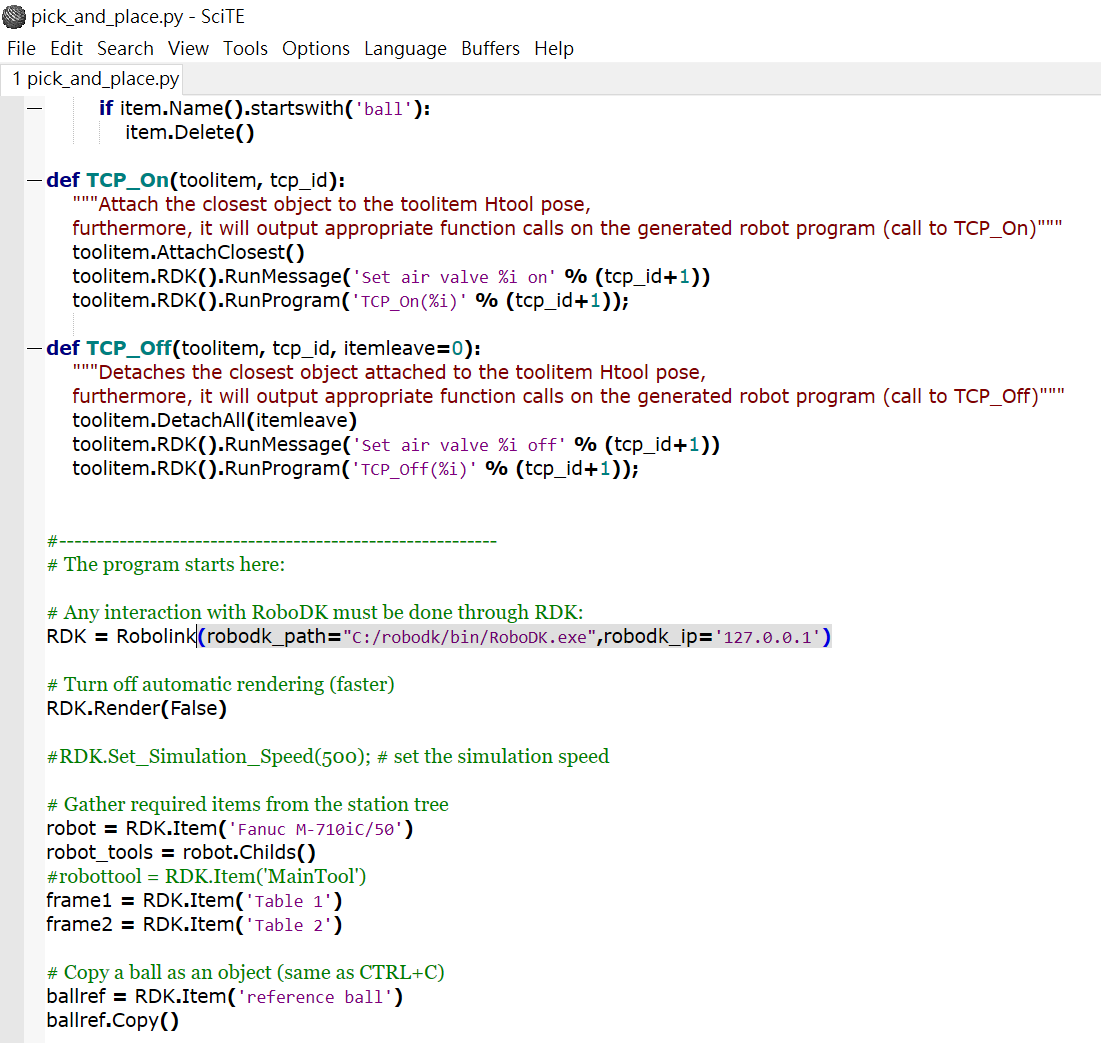Click the '# Copy a ball as an object' comment
This screenshot has height=1043, width=1101.
(246, 973)
